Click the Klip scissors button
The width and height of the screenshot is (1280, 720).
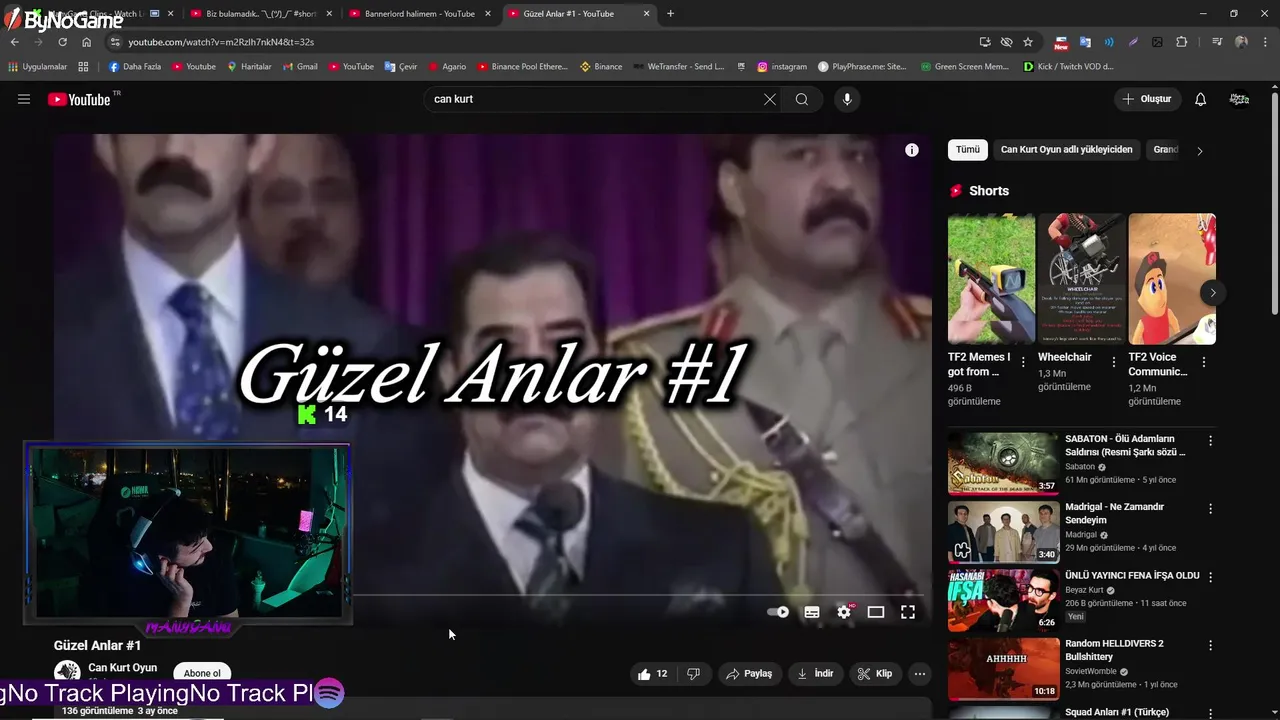click(x=874, y=674)
